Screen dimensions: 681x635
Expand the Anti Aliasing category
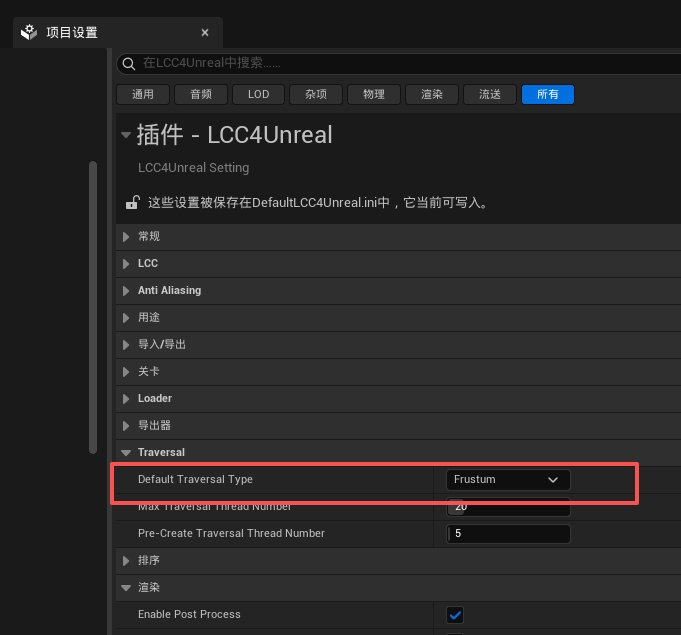pyautogui.click(x=126, y=291)
